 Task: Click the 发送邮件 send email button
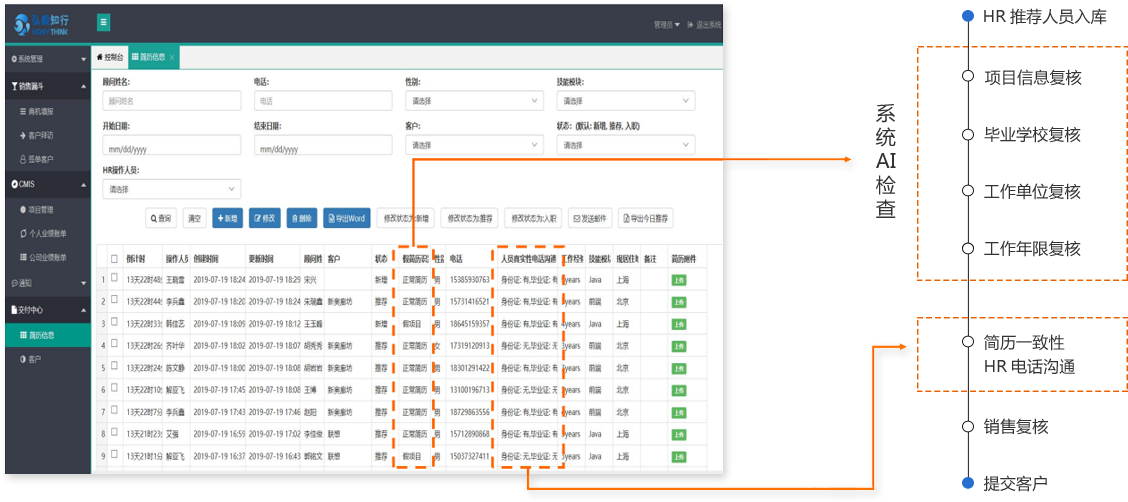coord(590,218)
